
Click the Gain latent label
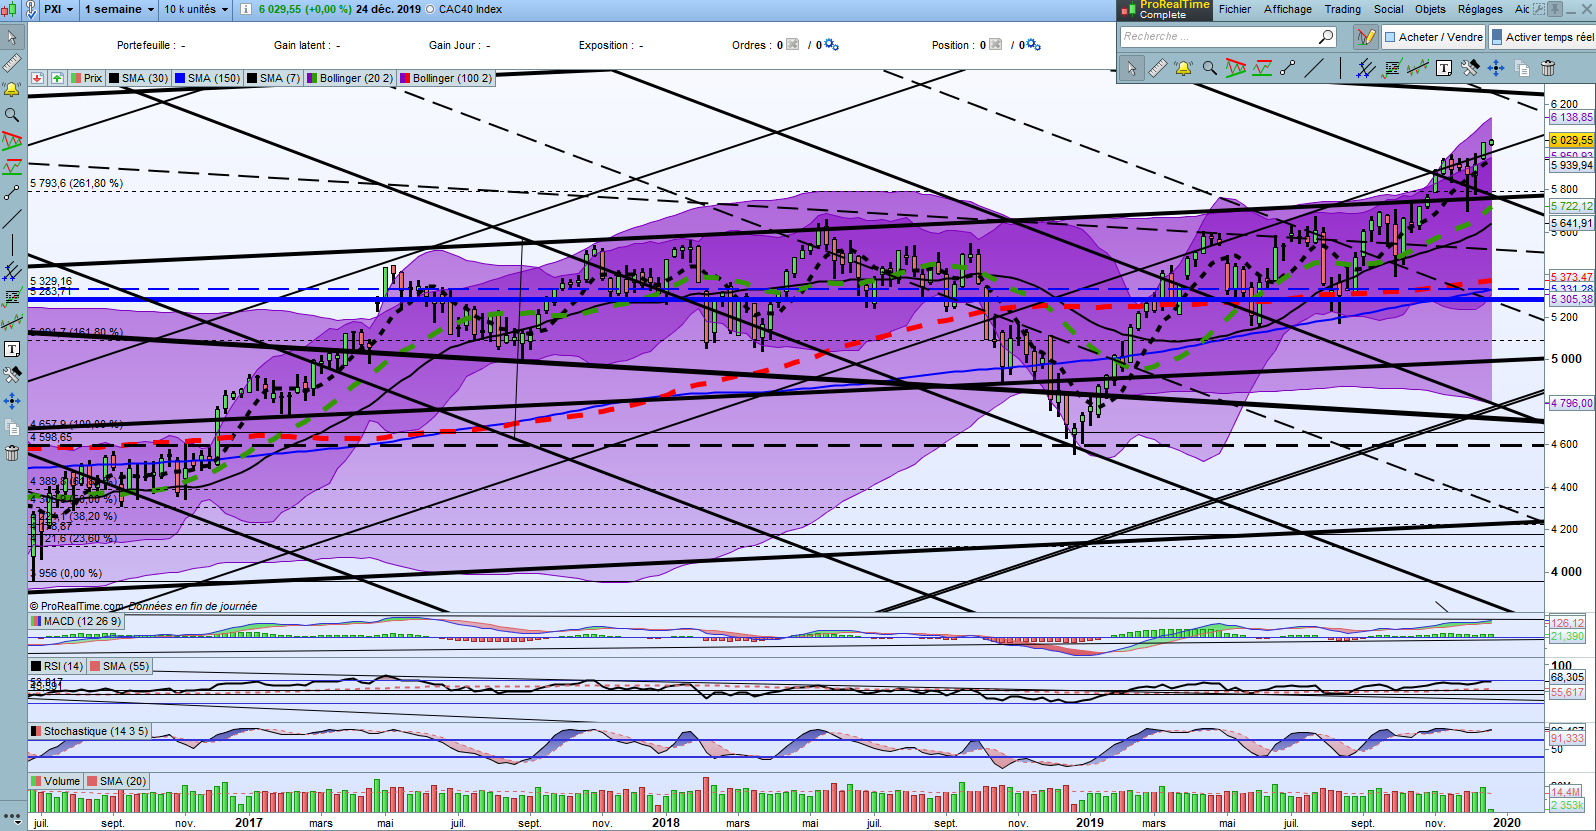[303, 45]
